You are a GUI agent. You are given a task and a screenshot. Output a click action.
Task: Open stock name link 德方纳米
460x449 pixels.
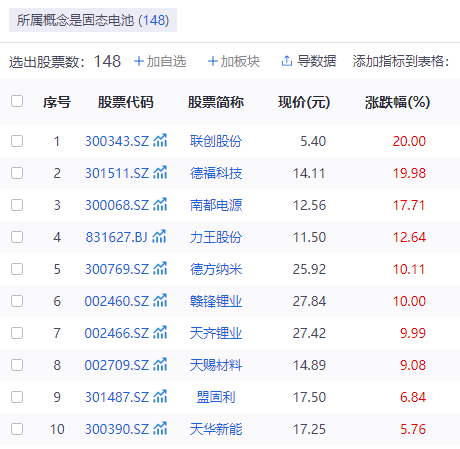pos(216,269)
